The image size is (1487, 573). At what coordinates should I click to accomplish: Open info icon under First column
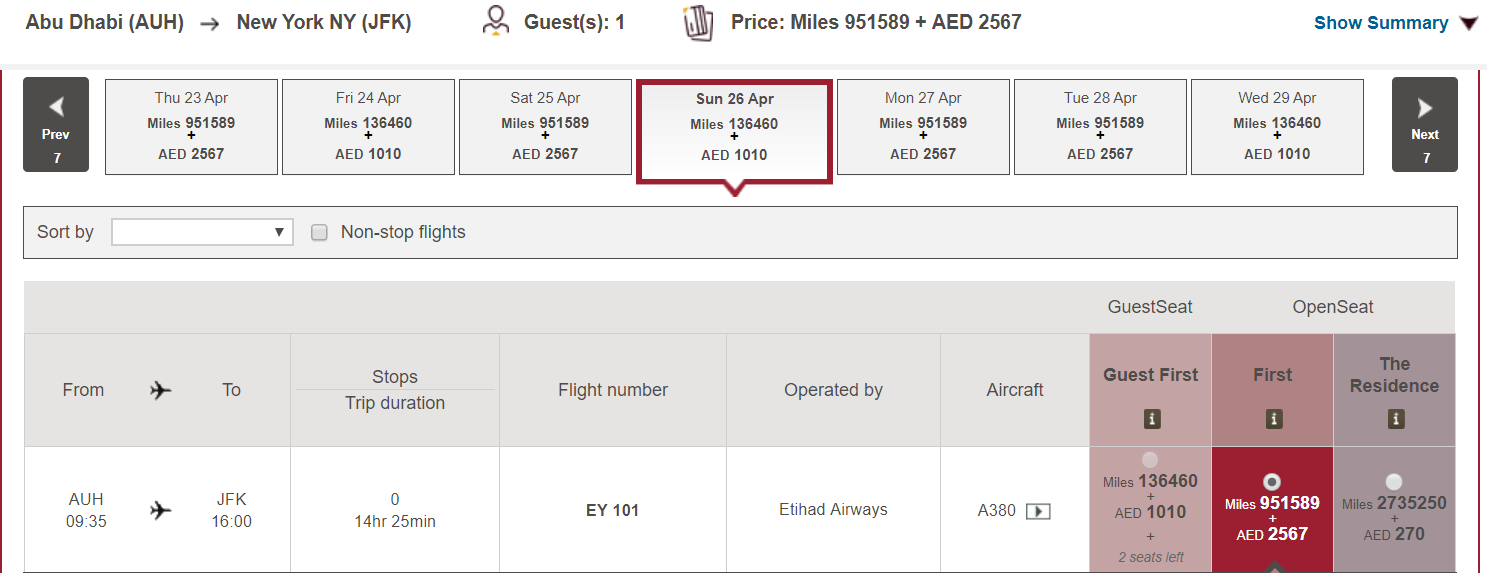pyautogui.click(x=1273, y=420)
